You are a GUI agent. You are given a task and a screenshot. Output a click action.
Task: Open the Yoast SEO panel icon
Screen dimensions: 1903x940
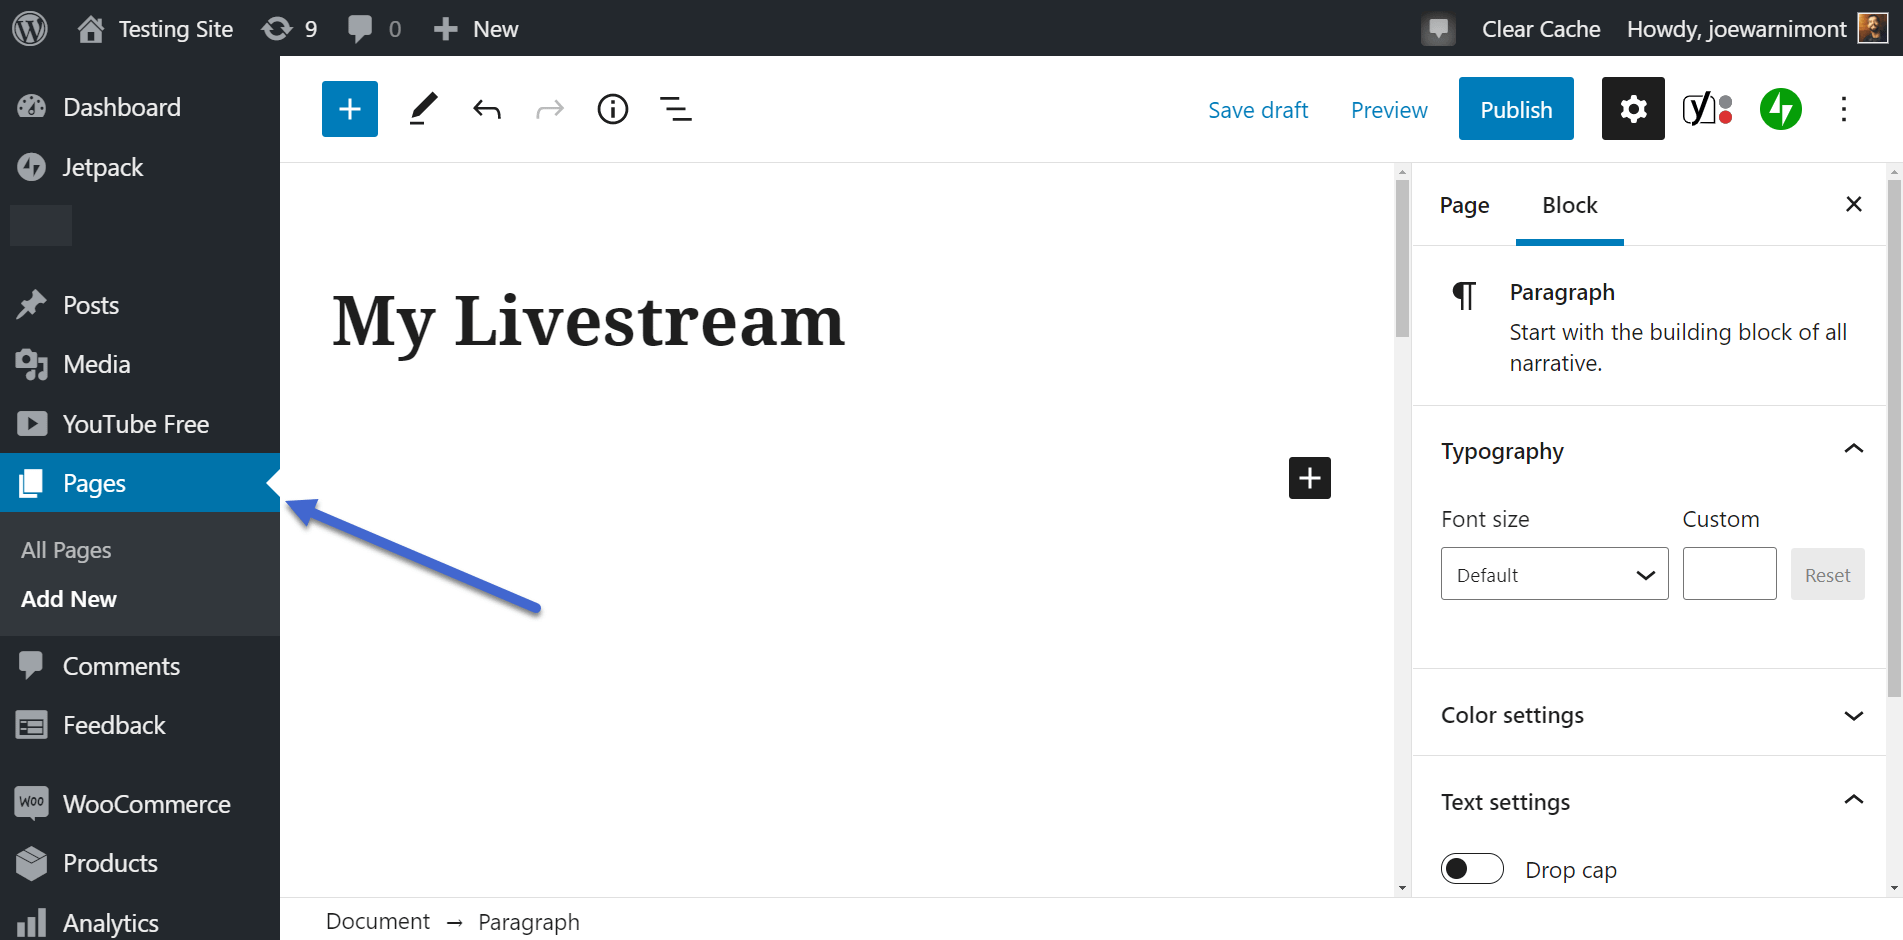click(1707, 109)
